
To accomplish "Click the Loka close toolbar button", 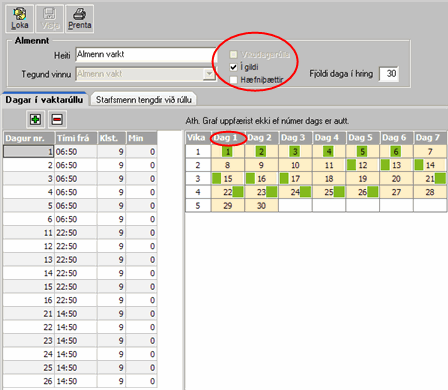I will tap(20, 19).
